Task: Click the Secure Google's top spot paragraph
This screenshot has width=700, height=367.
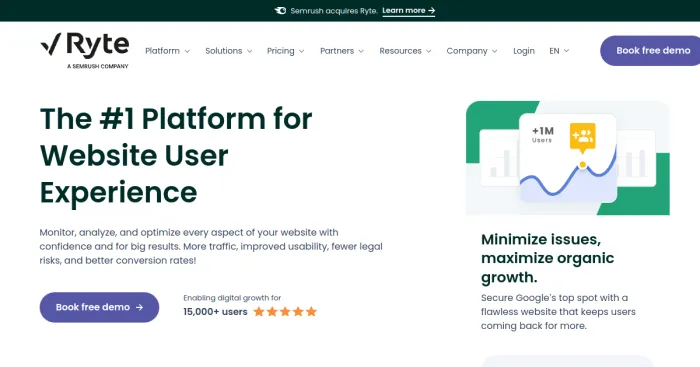Action: 558,312
